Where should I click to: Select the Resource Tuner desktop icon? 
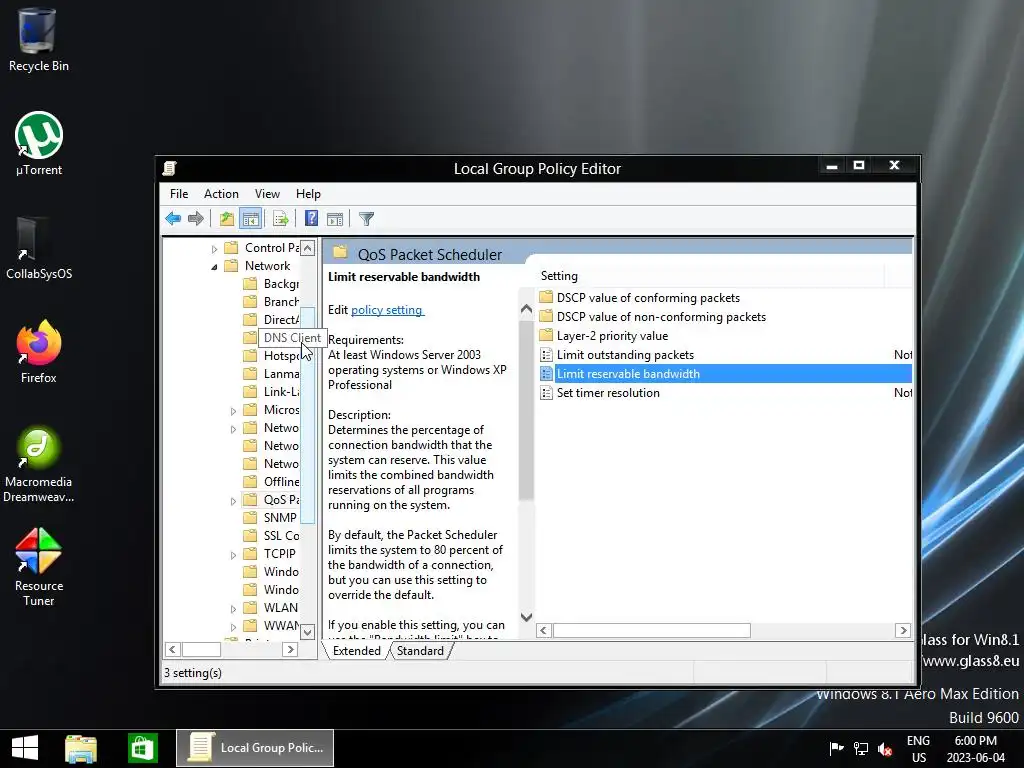(39, 567)
